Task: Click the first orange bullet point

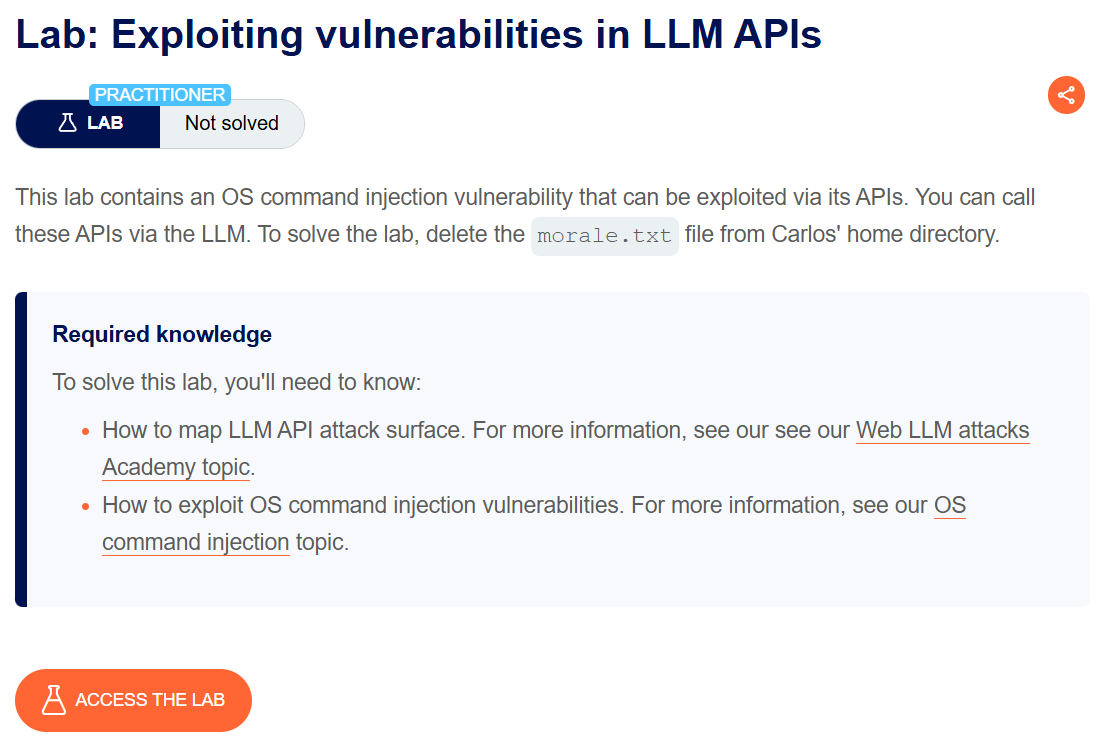Action: click(85, 432)
